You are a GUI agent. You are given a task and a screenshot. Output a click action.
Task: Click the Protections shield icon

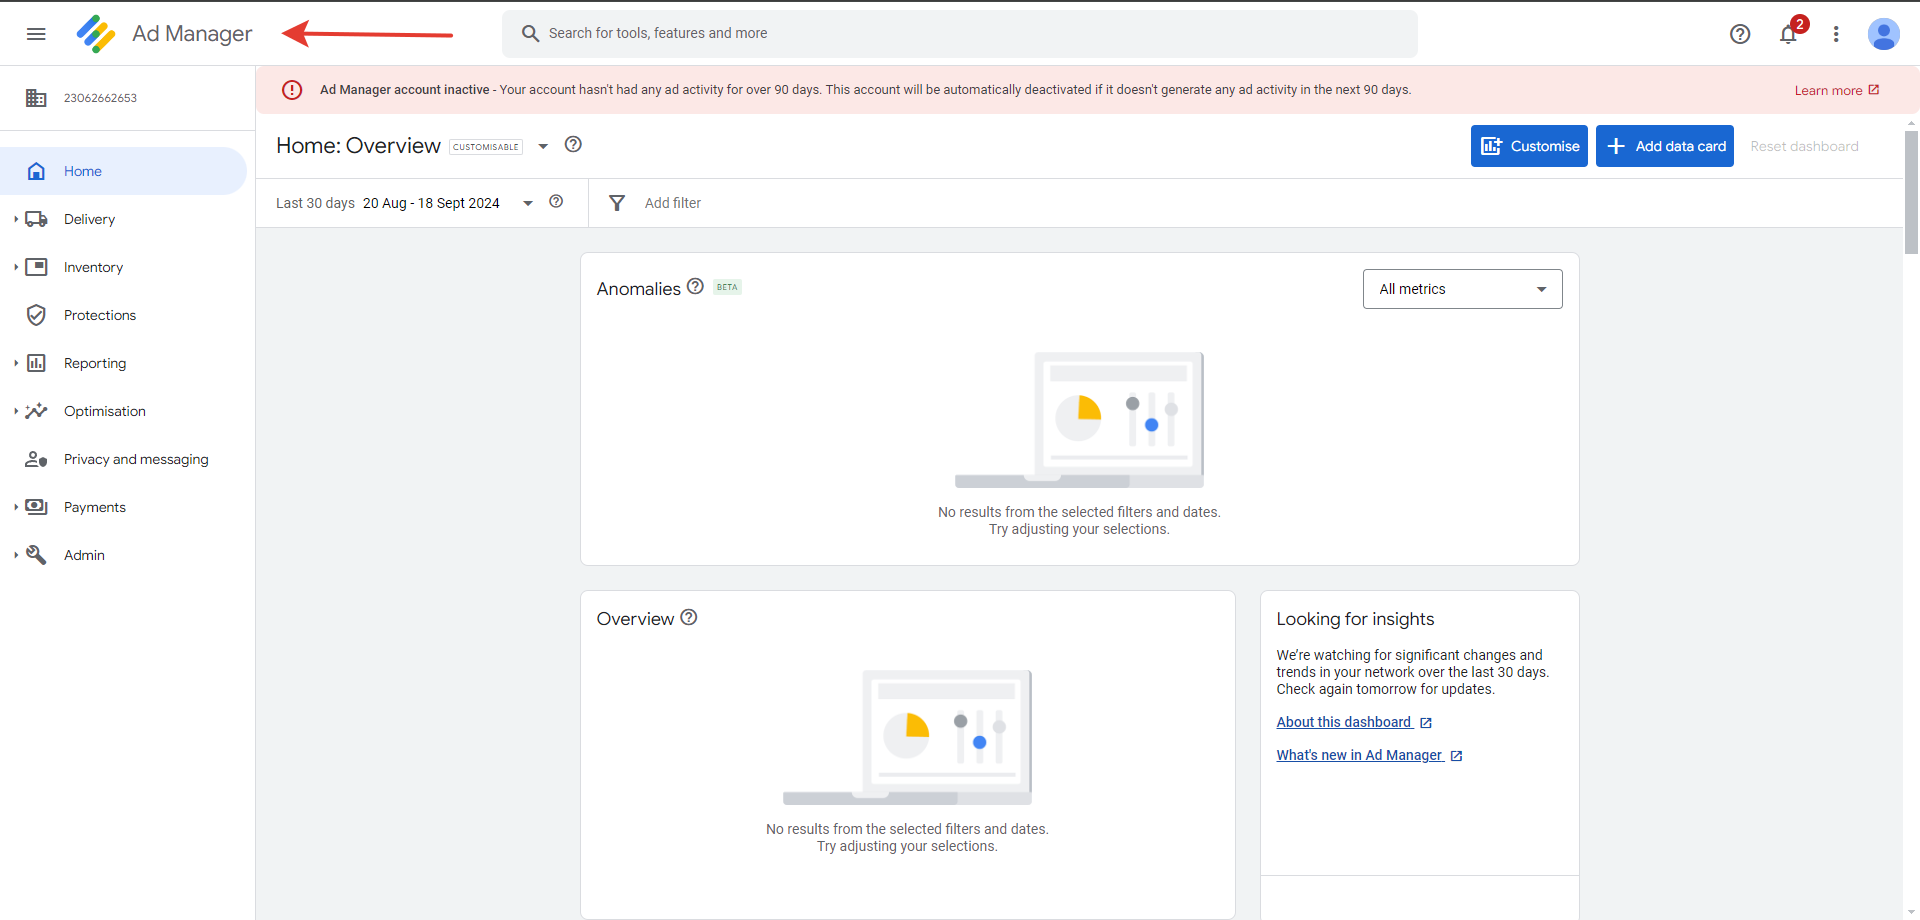pos(36,315)
